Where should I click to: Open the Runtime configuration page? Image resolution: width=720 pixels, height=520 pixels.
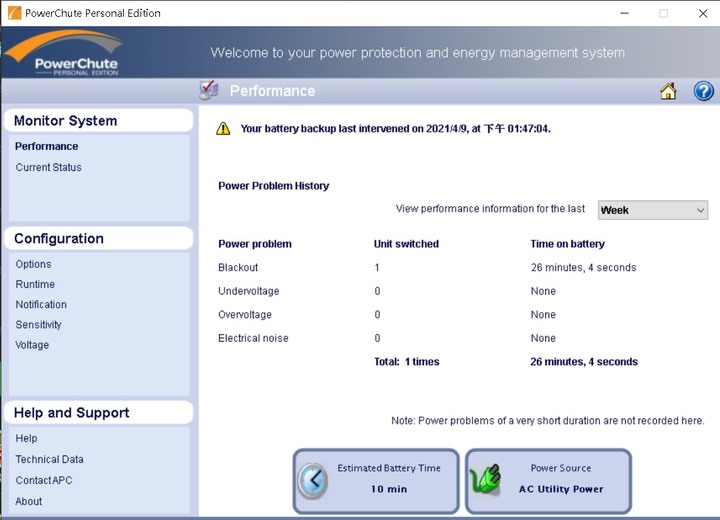35,284
